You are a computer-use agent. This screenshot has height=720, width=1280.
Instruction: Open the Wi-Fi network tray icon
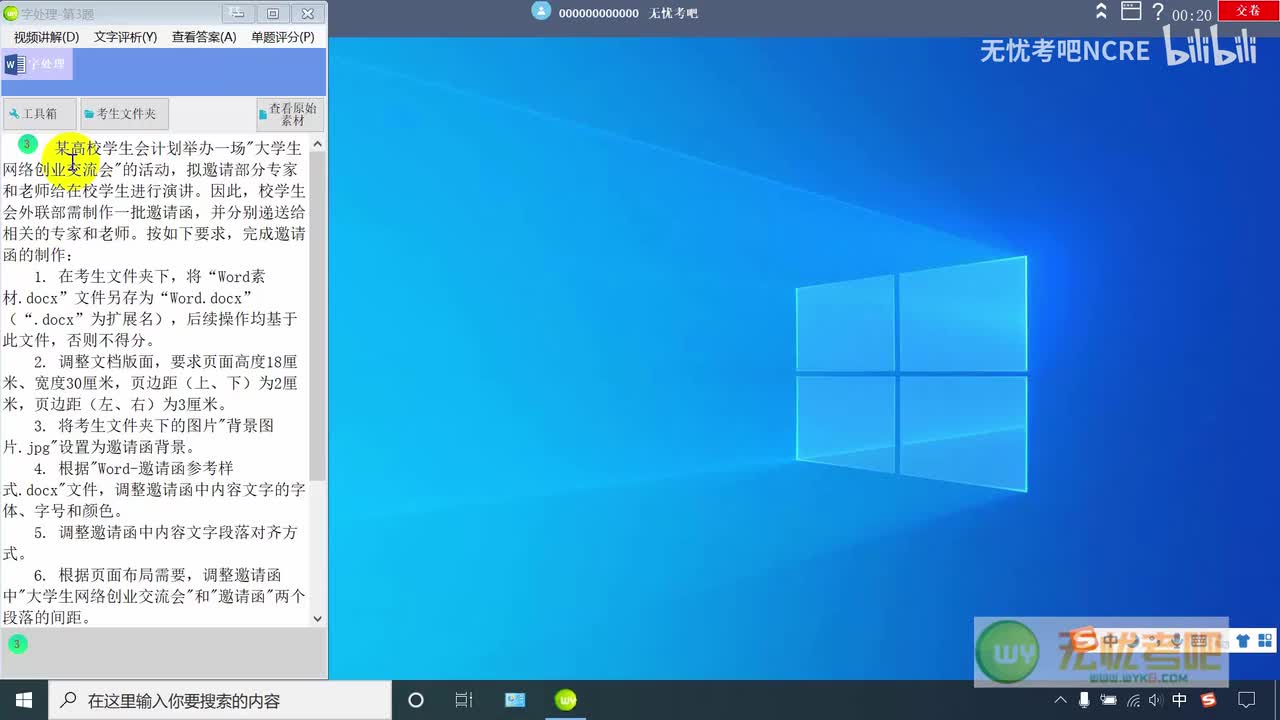(x=1133, y=700)
